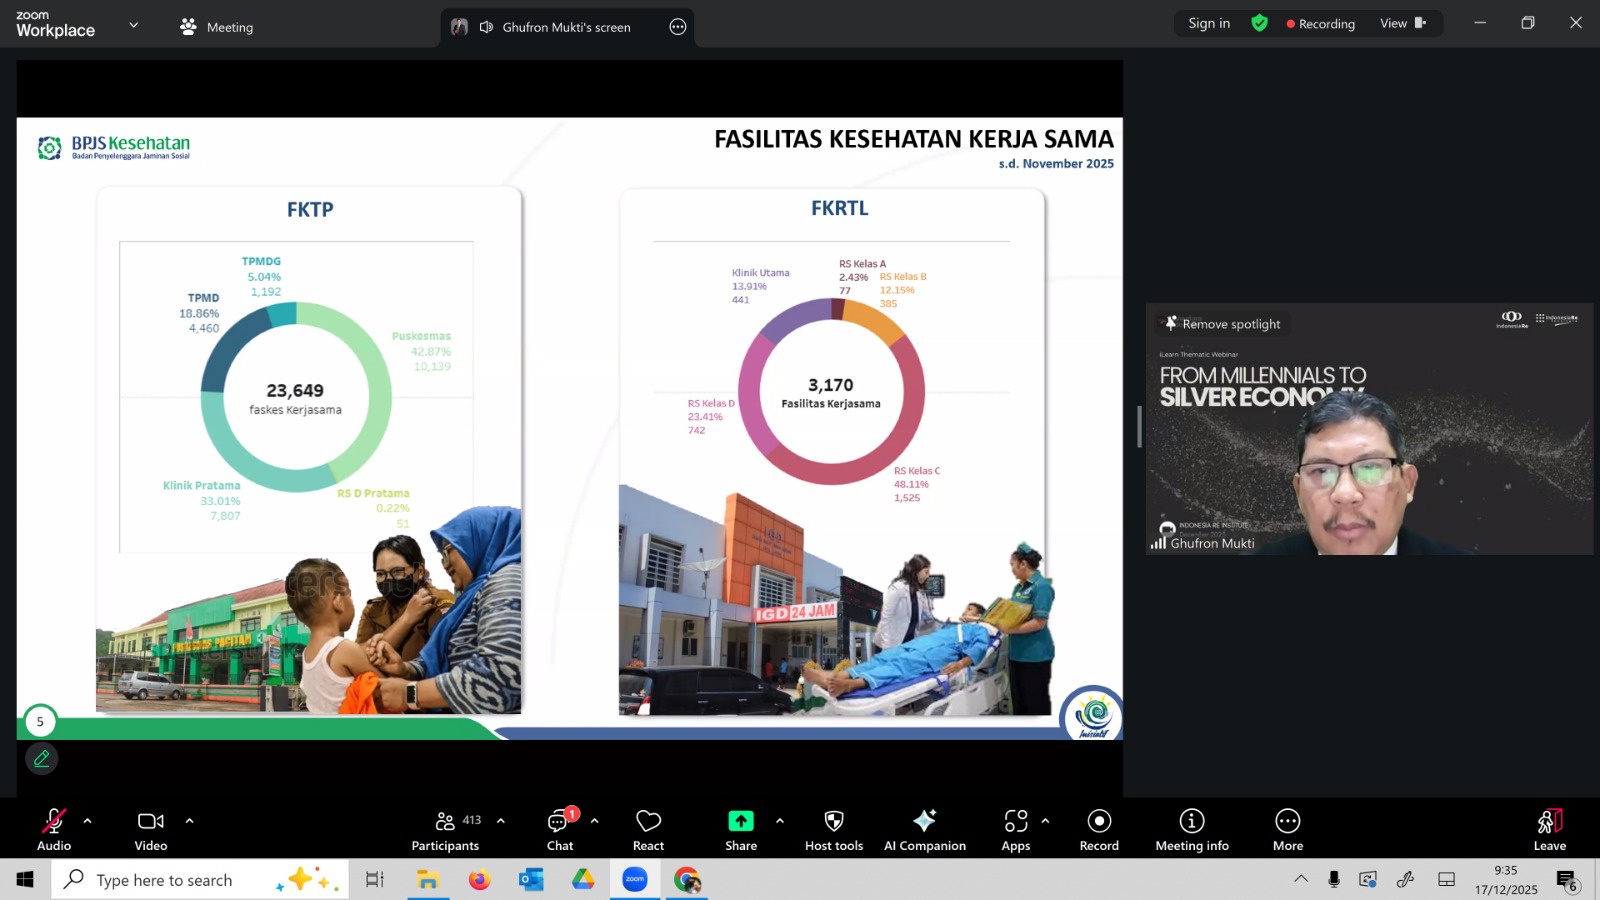Unmute the microphone Audio button
Viewport: 1600px width, 900px height.
[x=54, y=829]
